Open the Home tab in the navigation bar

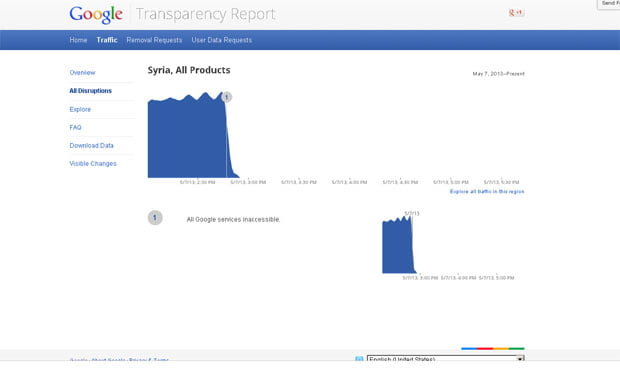pyautogui.click(x=78, y=40)
